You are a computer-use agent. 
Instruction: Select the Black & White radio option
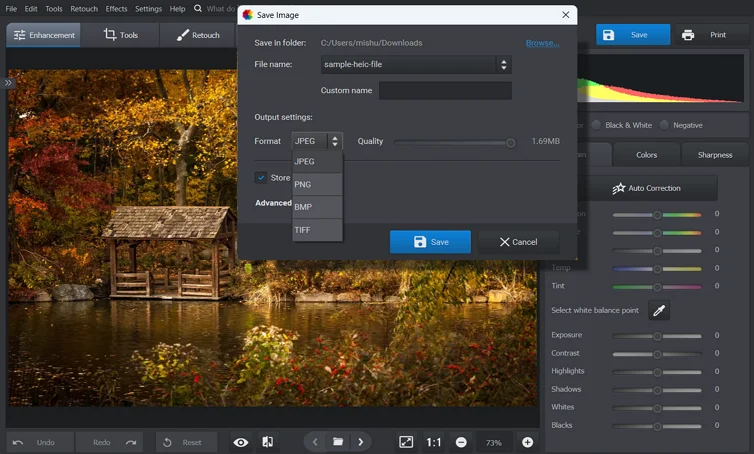click(x=596, y=125)
